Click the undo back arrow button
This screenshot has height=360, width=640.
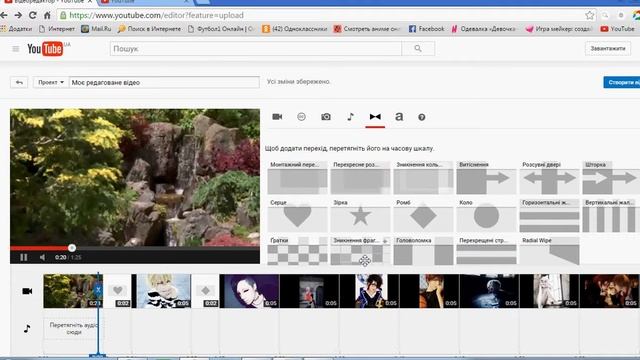point(19,82)
